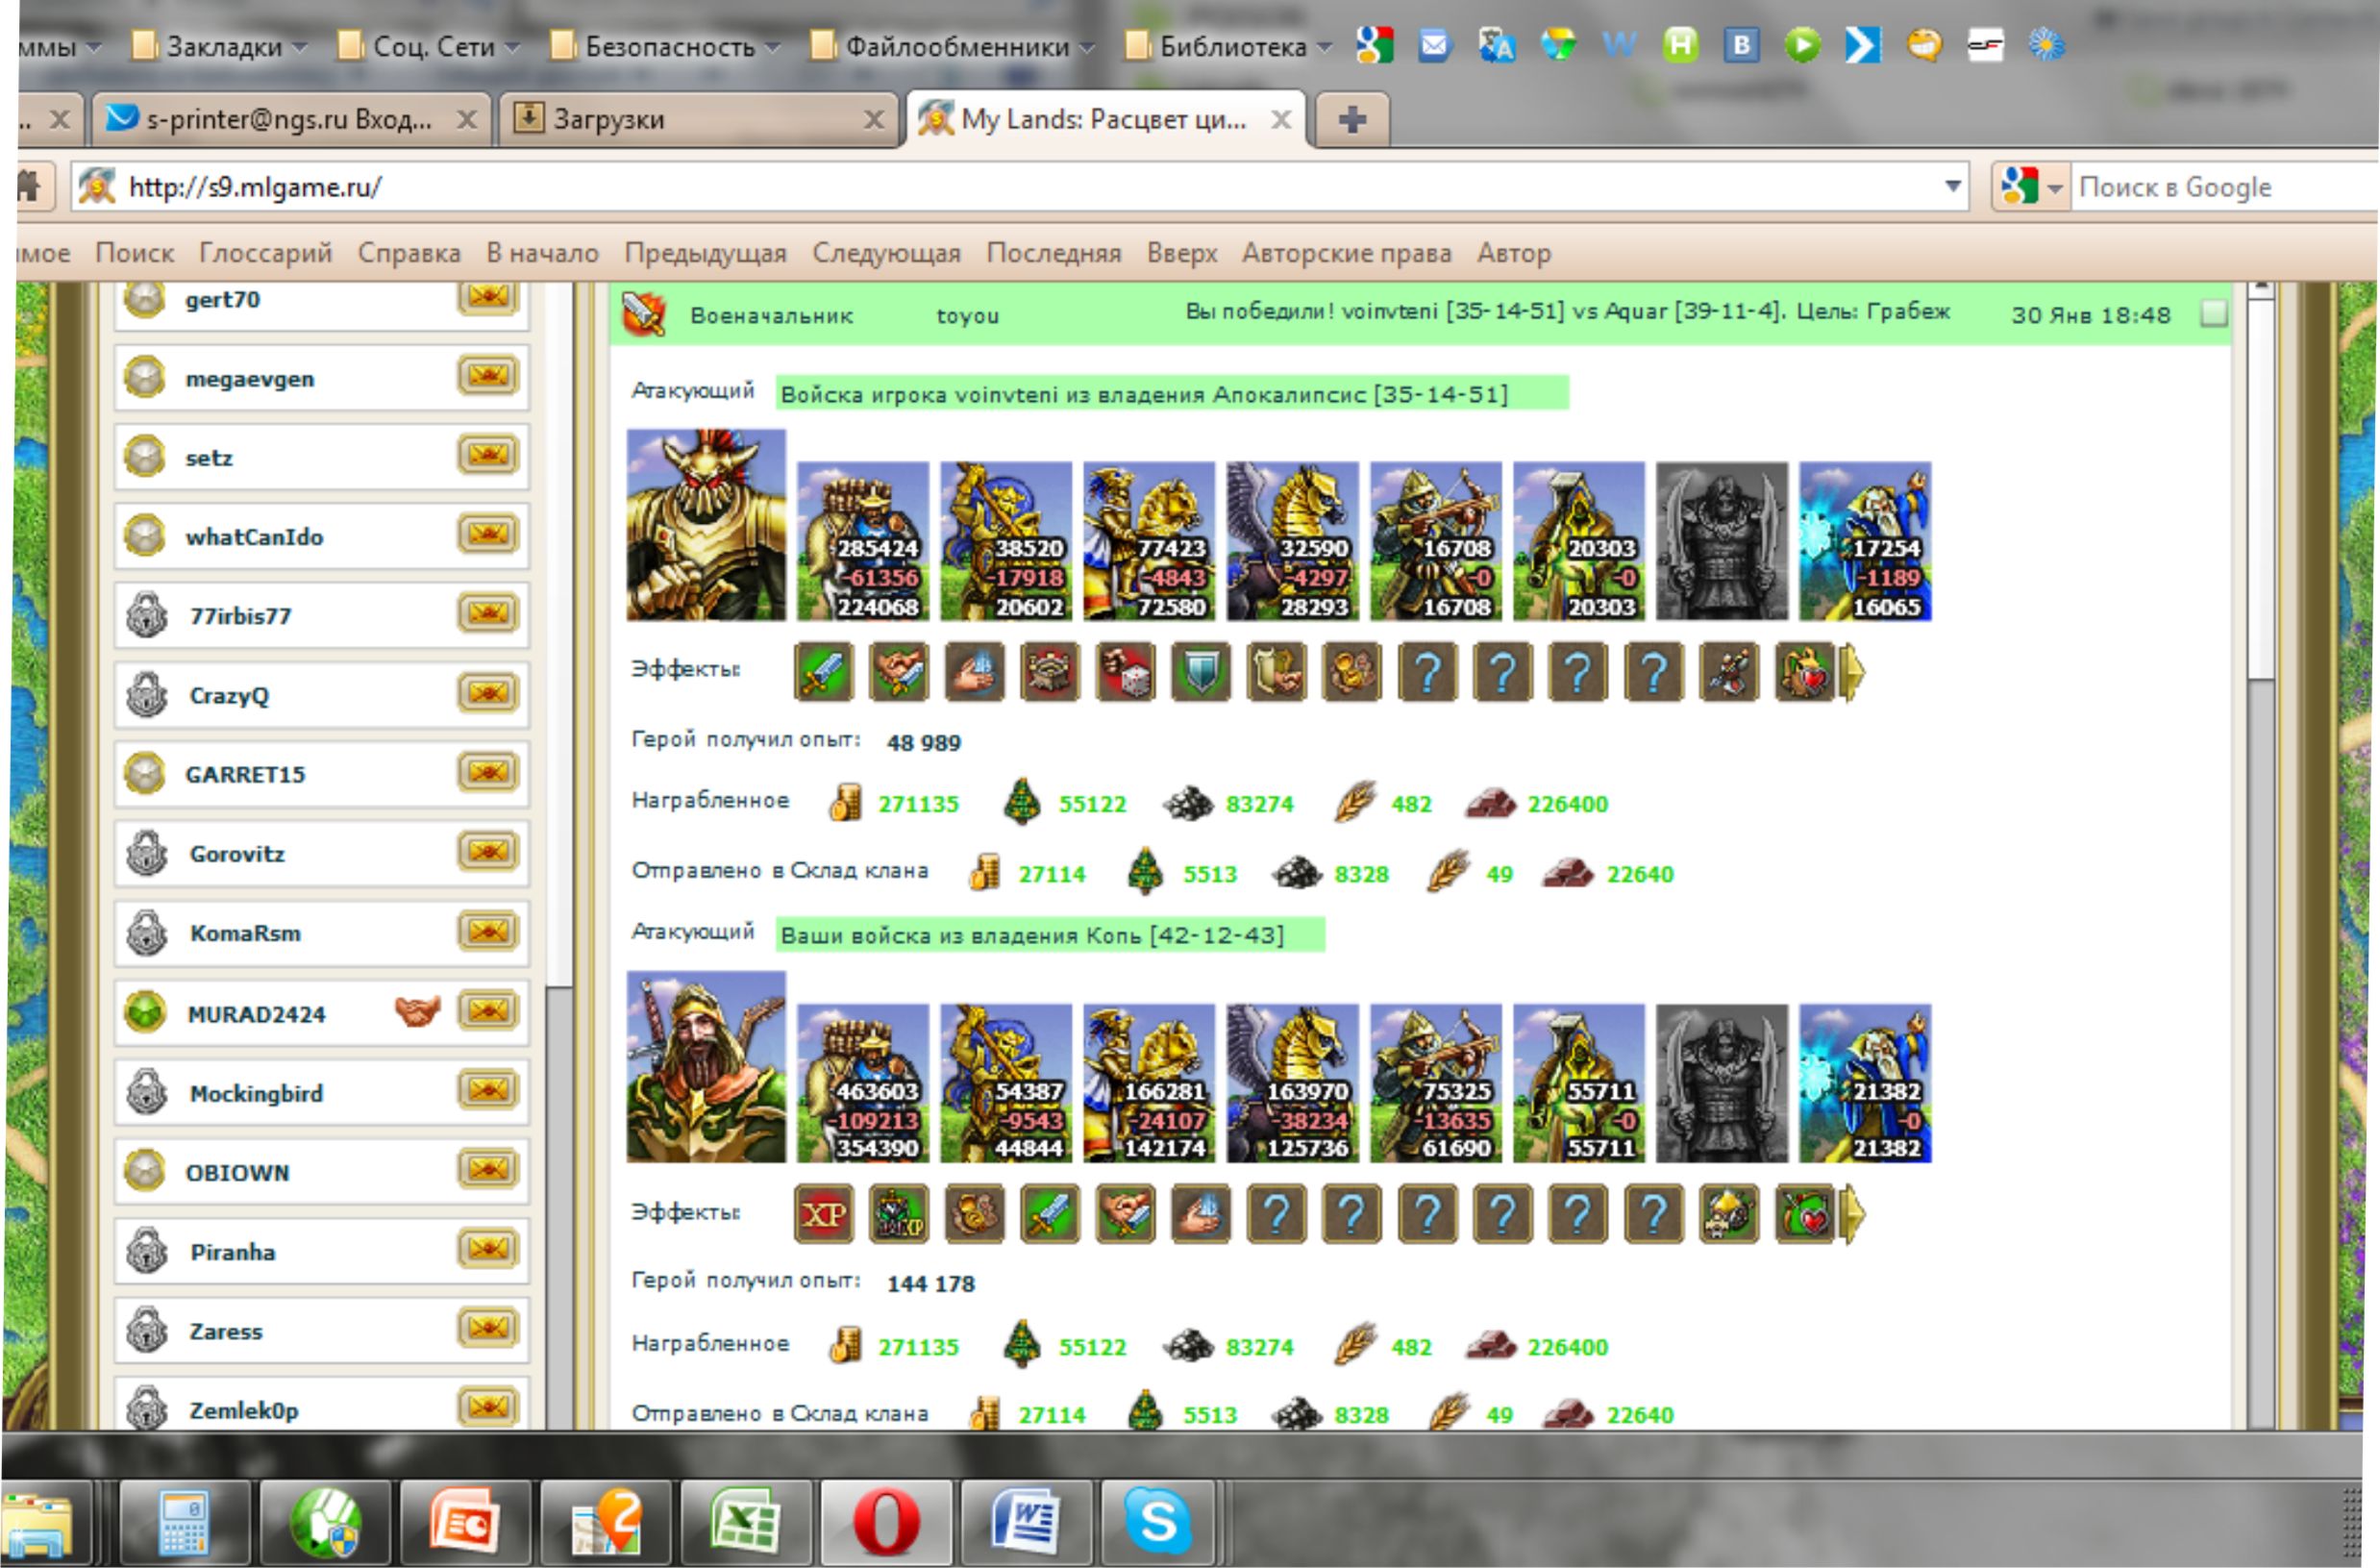The height and width of the screenshot is (1568, 2380).
Task: Tick the checkbox on battle report header
Action: point(2214,314)
